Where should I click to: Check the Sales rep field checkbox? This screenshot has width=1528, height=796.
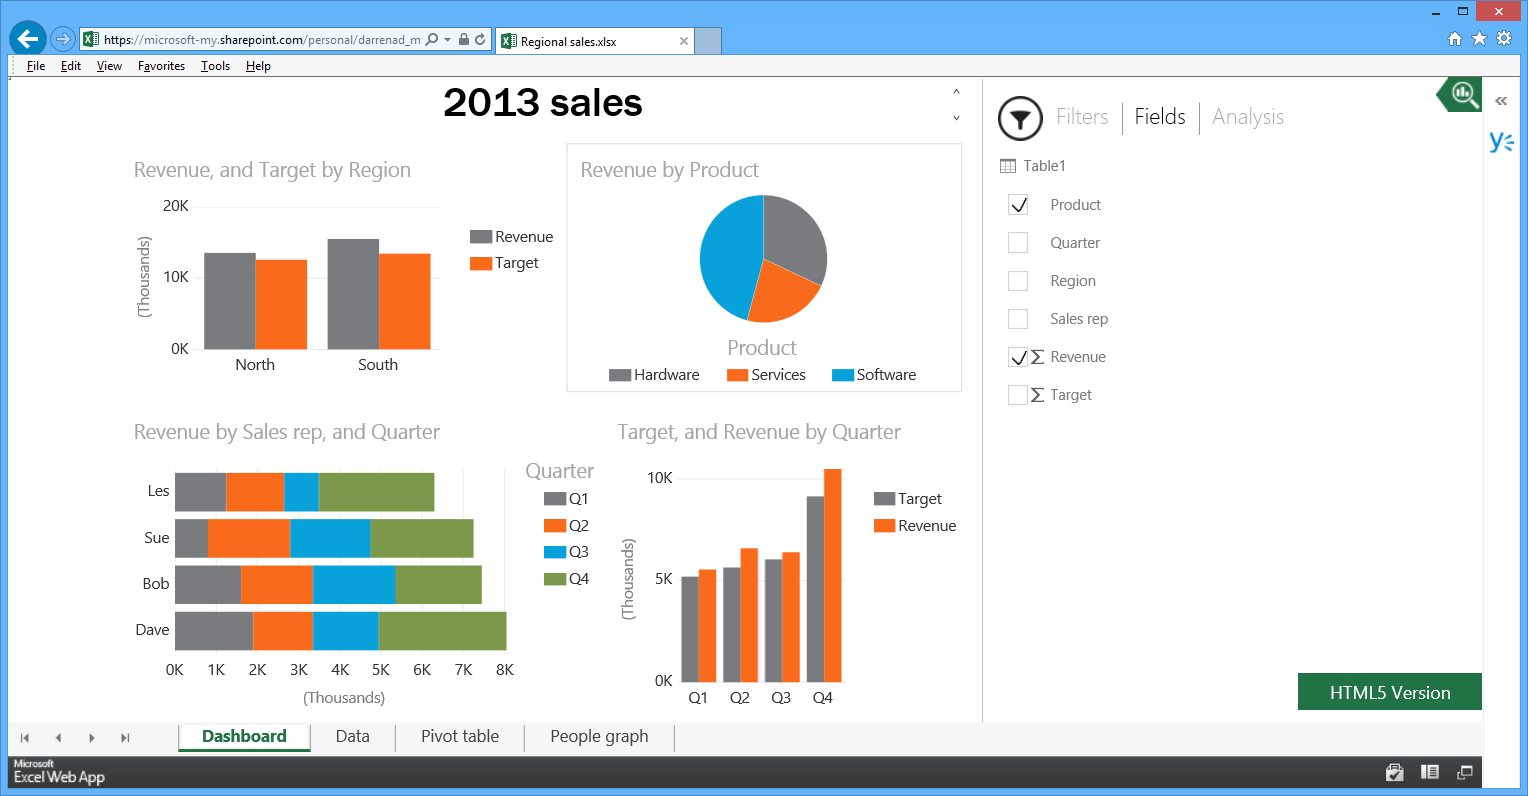click(1018, 319)
